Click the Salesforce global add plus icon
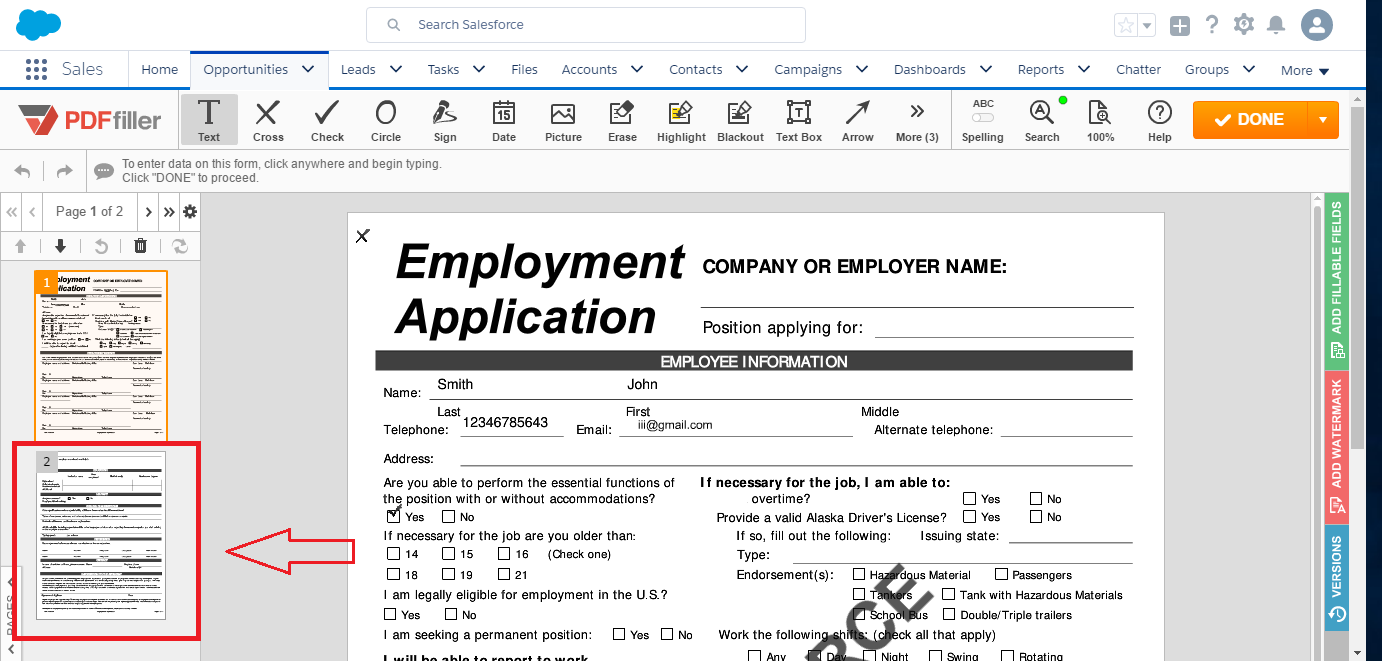This screenshot has height=661, width=1382. (1180, 26)
